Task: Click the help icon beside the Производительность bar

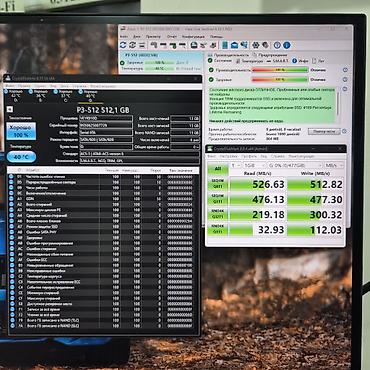Action: (x=345, y=70)
